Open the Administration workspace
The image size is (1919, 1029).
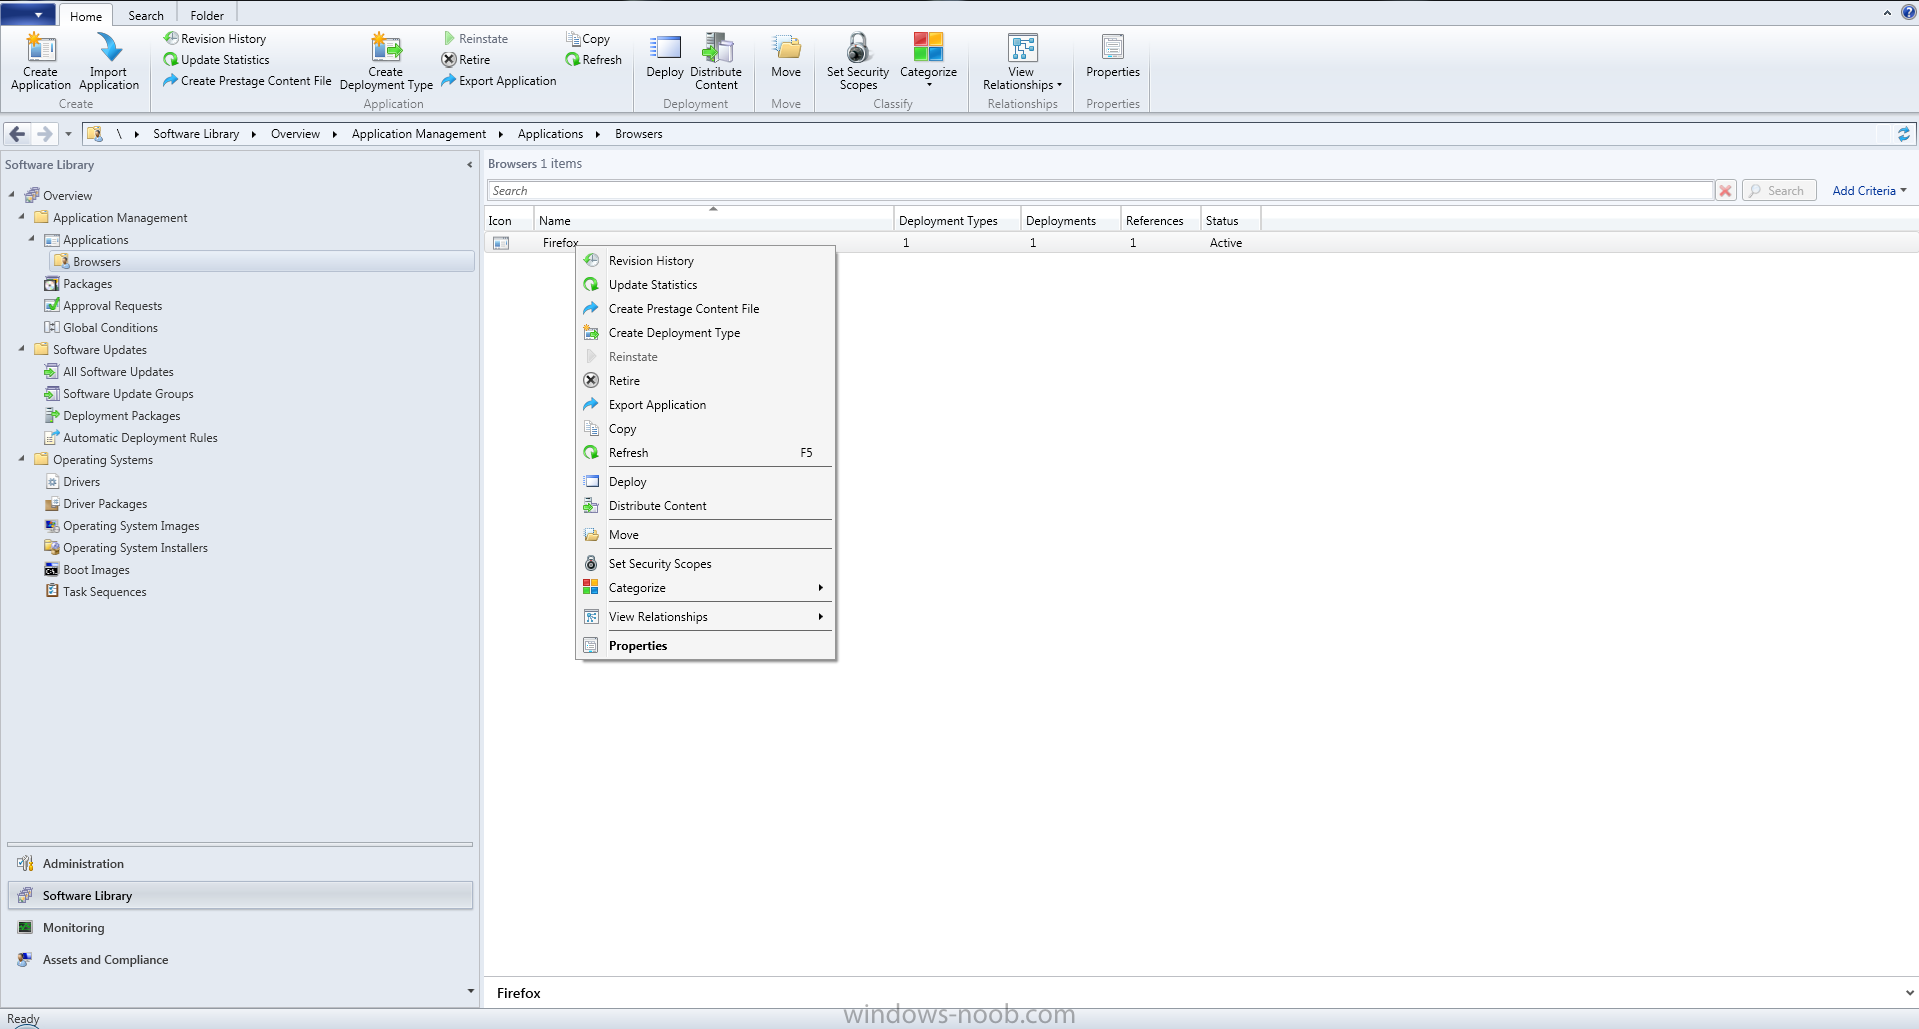(x=240, y=863)
